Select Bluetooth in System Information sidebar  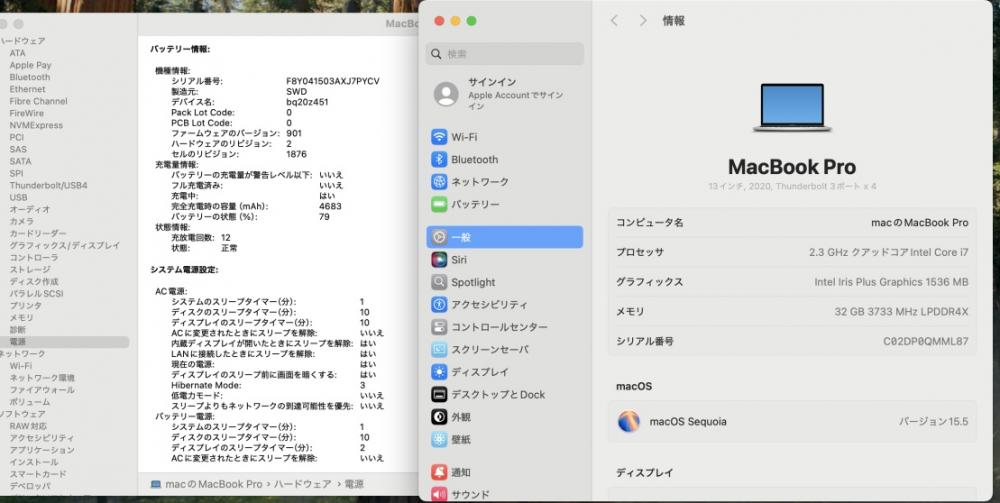29,77
